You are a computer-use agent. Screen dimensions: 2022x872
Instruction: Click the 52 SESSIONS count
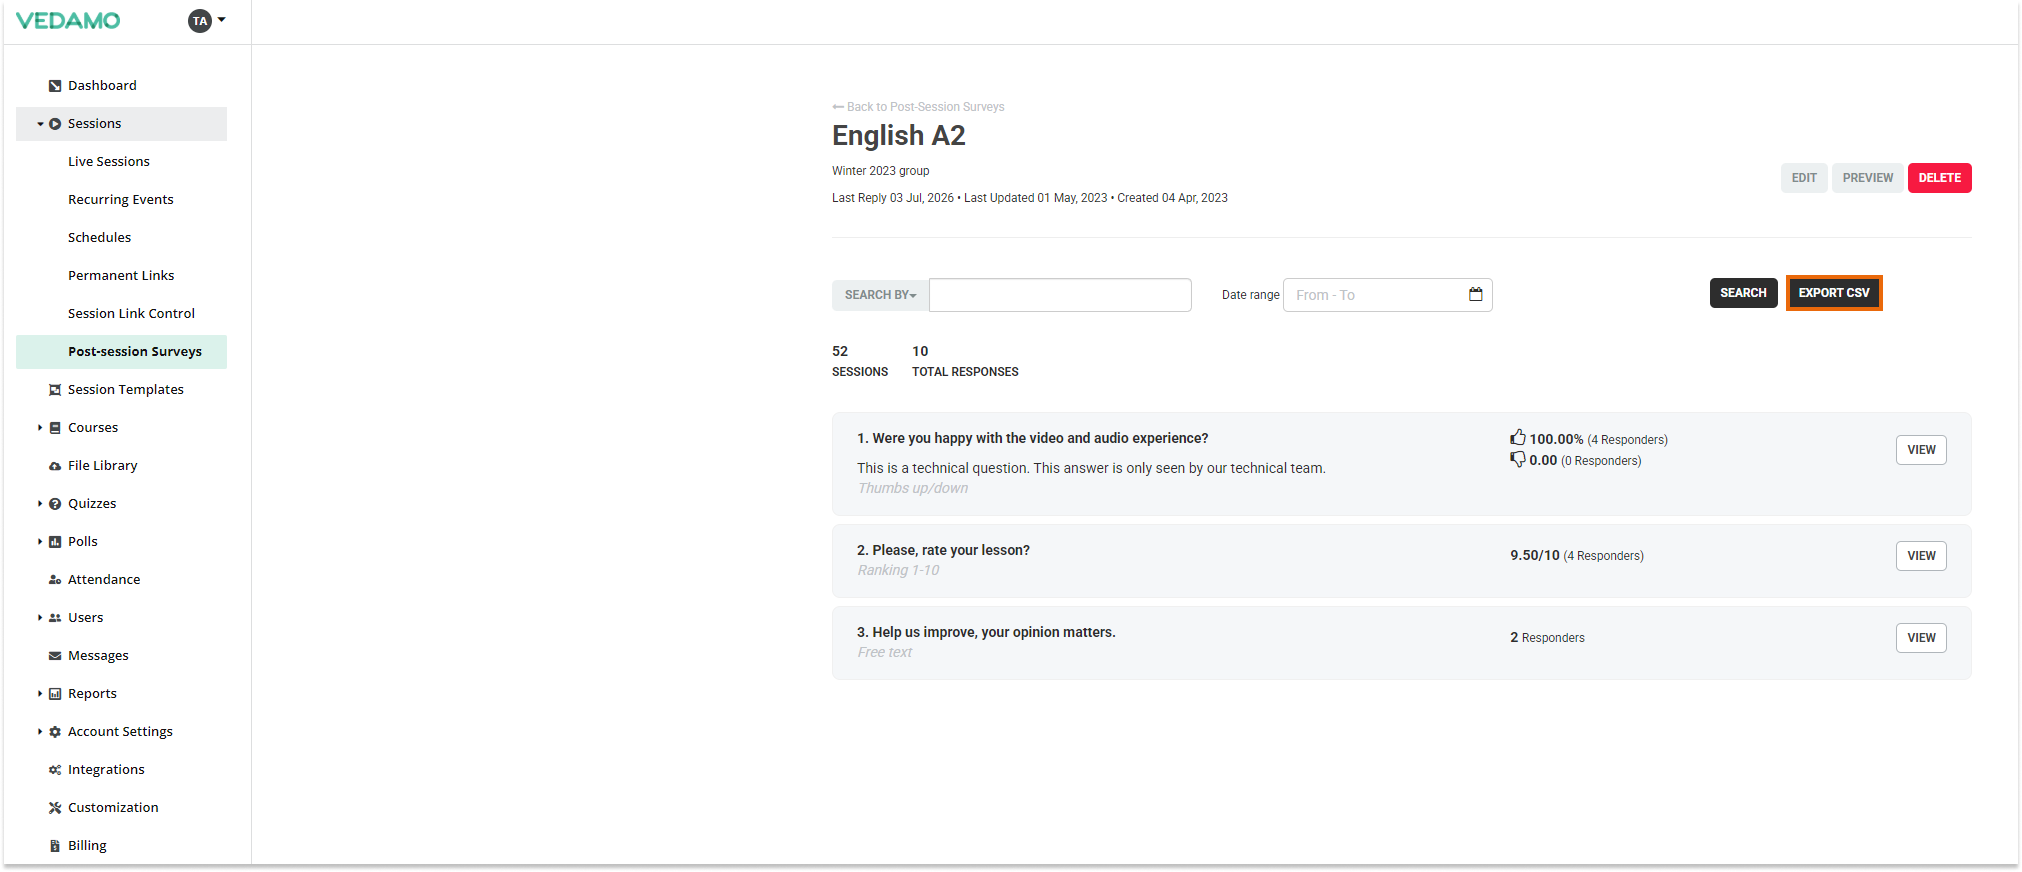pos(860,361)
